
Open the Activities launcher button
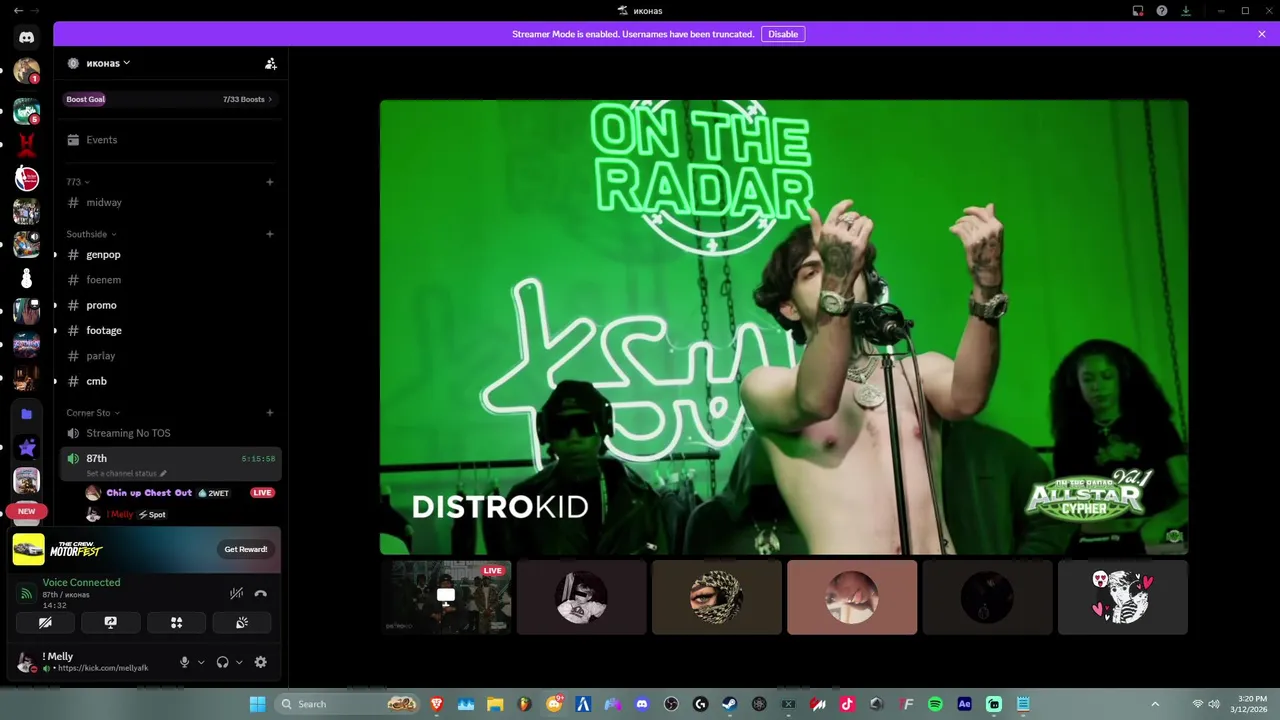coord(176,622)
